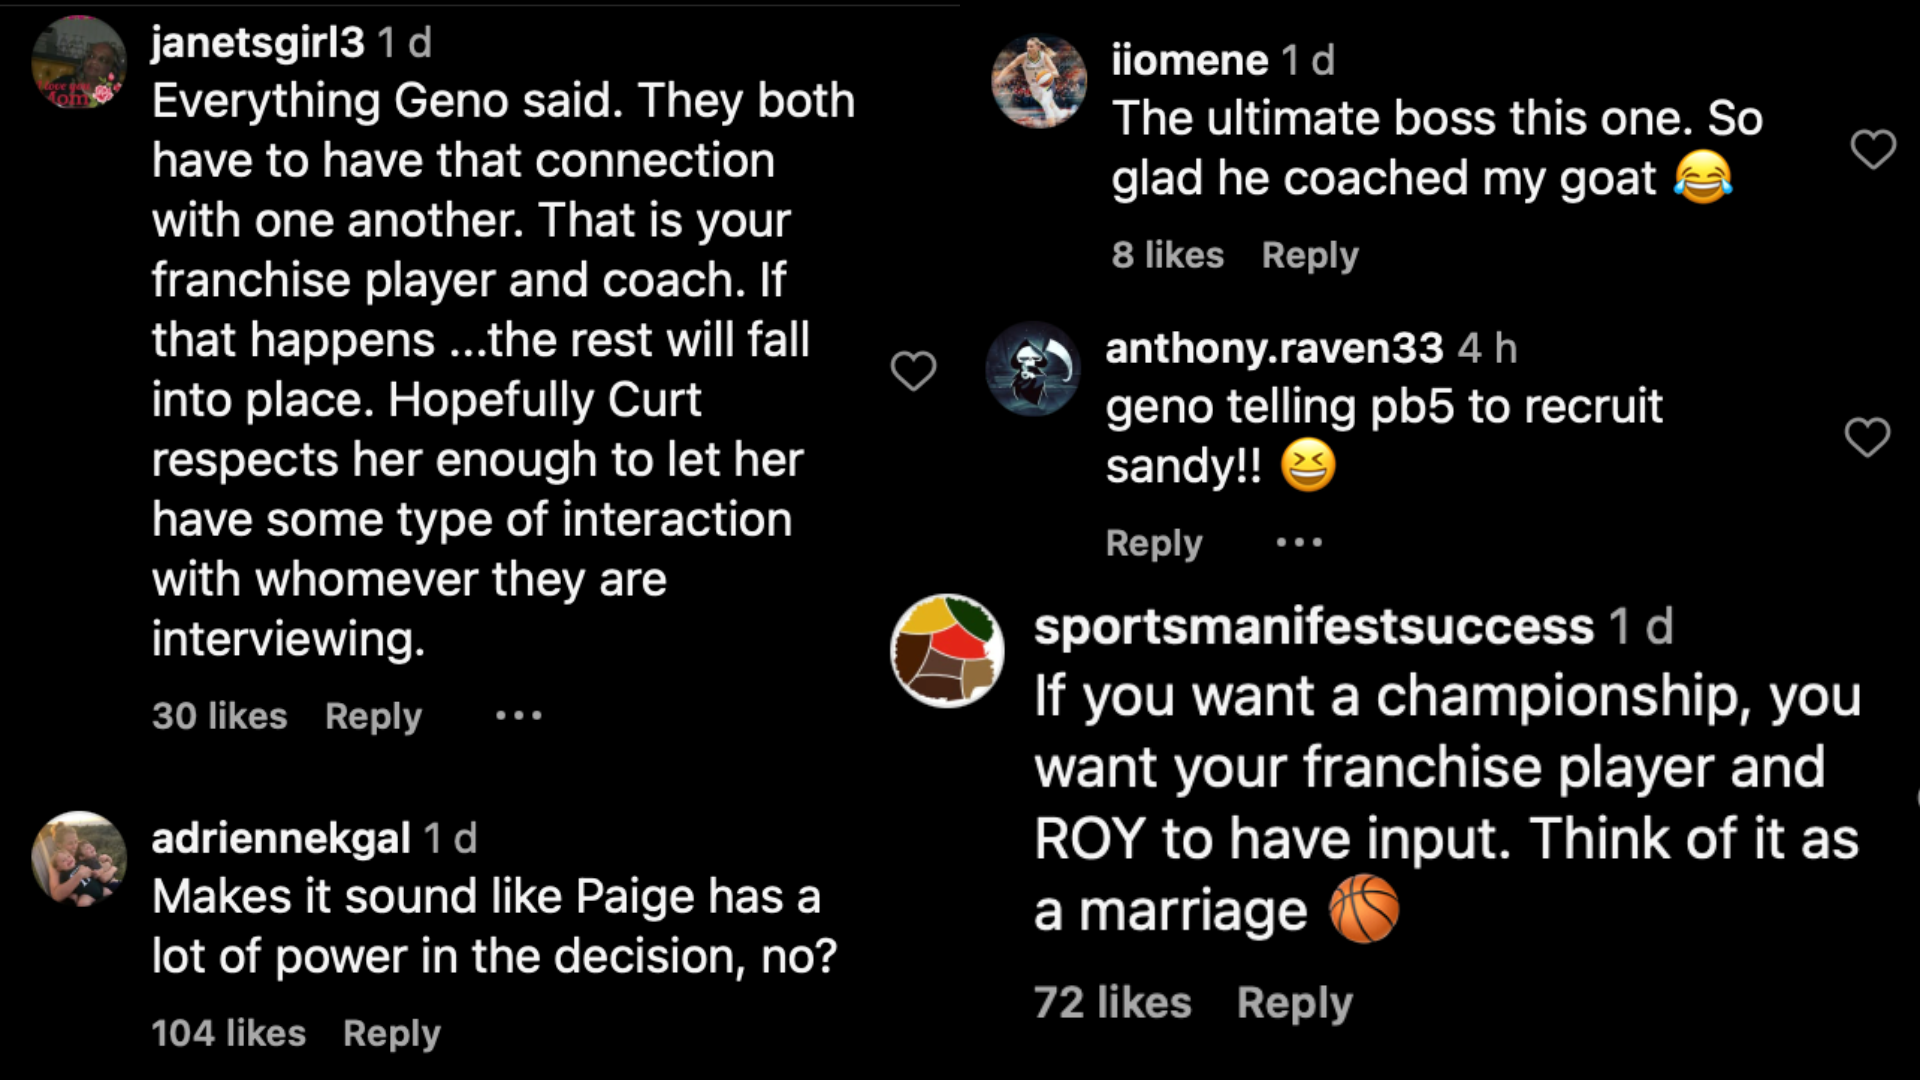Reply to iiomene's comment
1920x1080 pixels.
[1310, 255]
